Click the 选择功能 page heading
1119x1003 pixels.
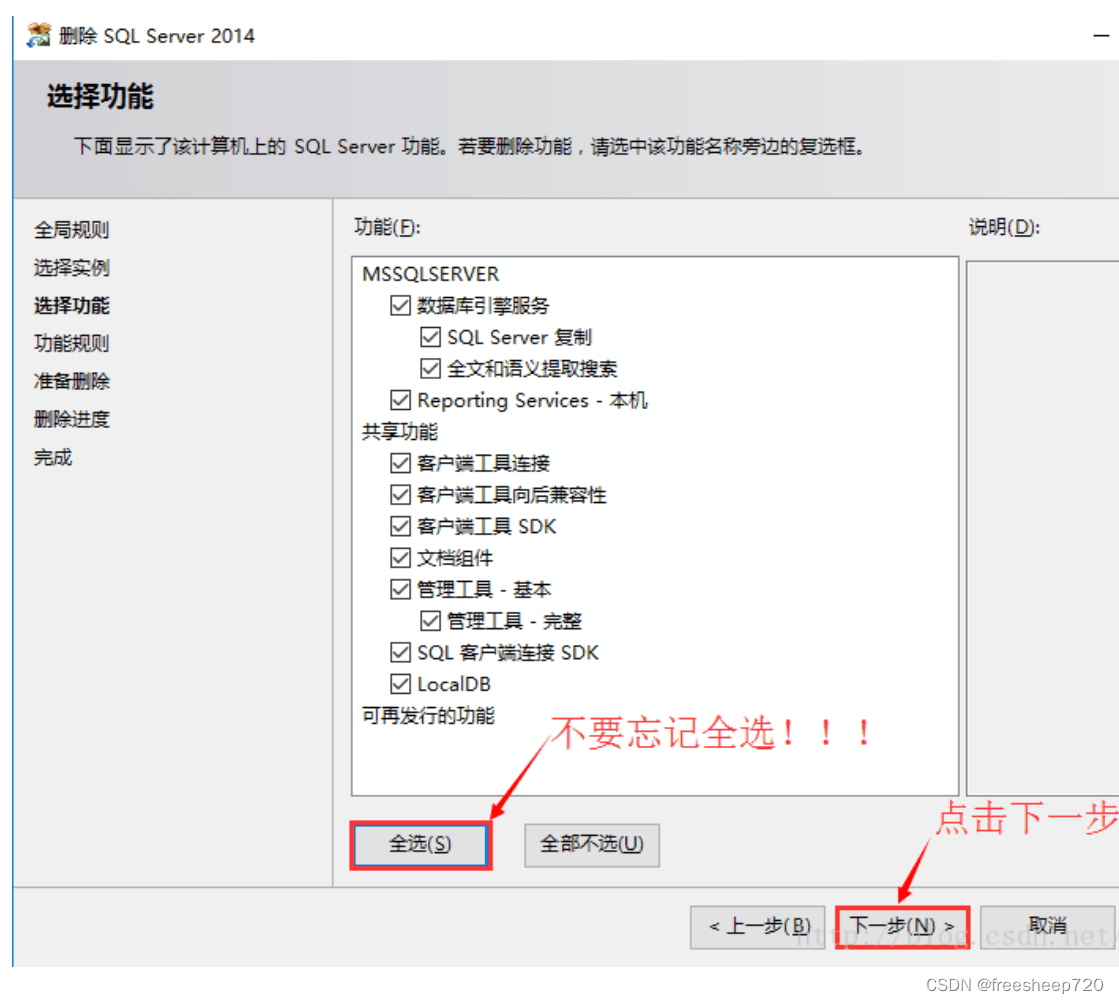100,96
